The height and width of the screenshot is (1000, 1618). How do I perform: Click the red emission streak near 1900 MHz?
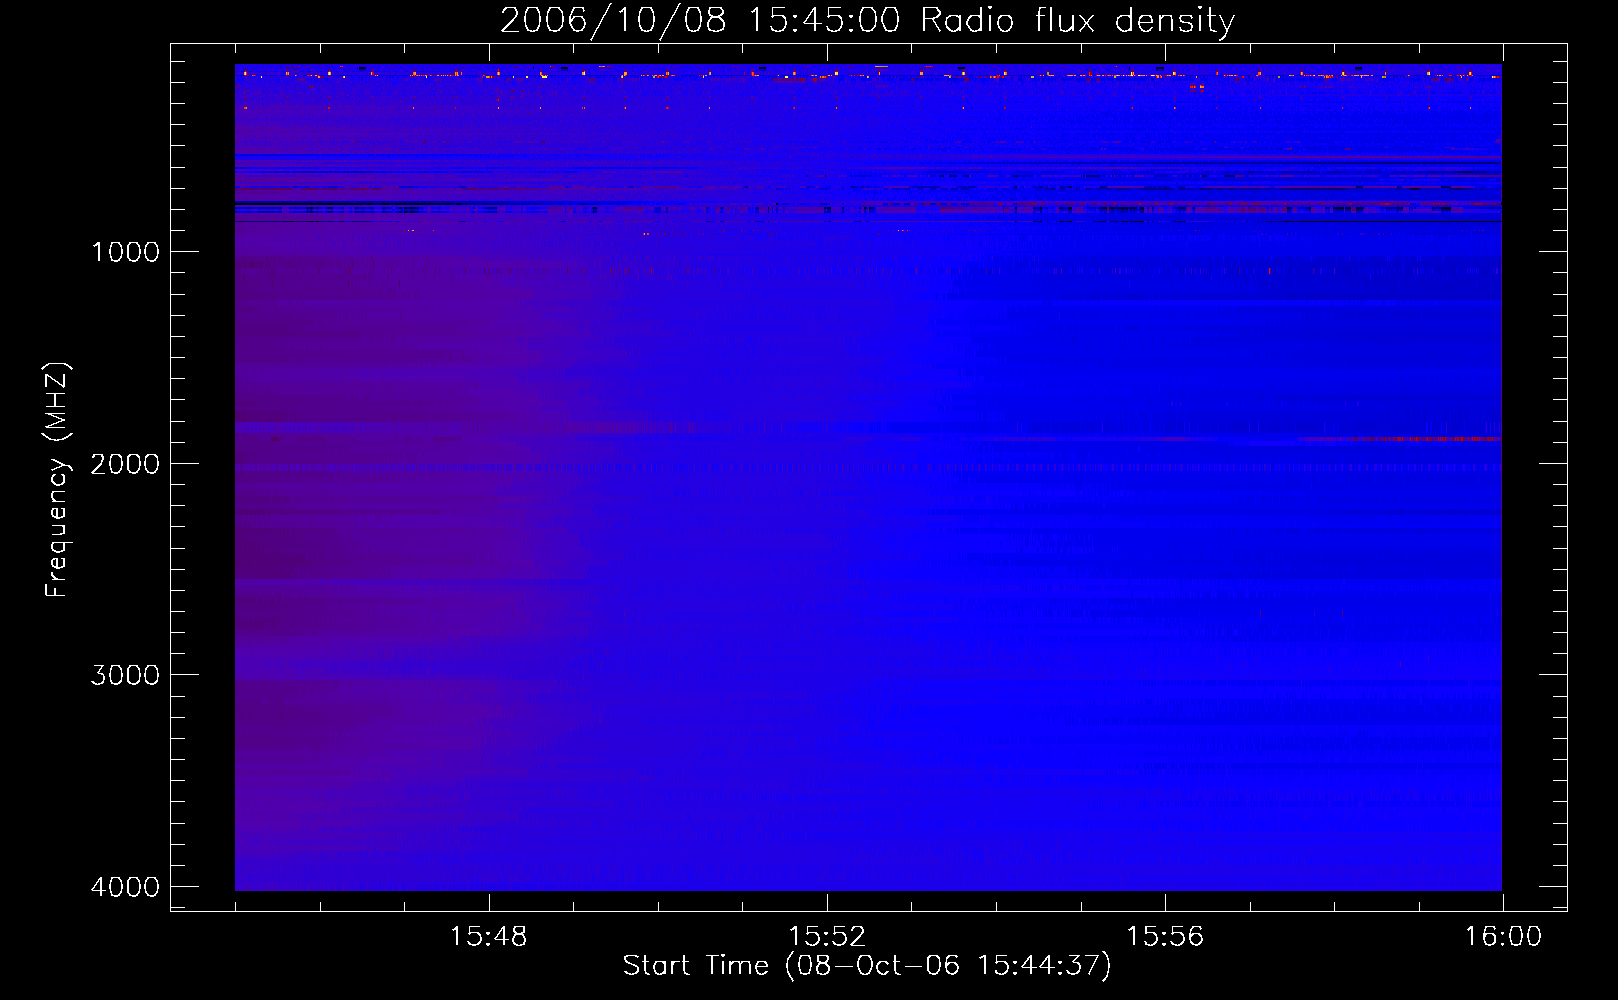click(1400, 439)
